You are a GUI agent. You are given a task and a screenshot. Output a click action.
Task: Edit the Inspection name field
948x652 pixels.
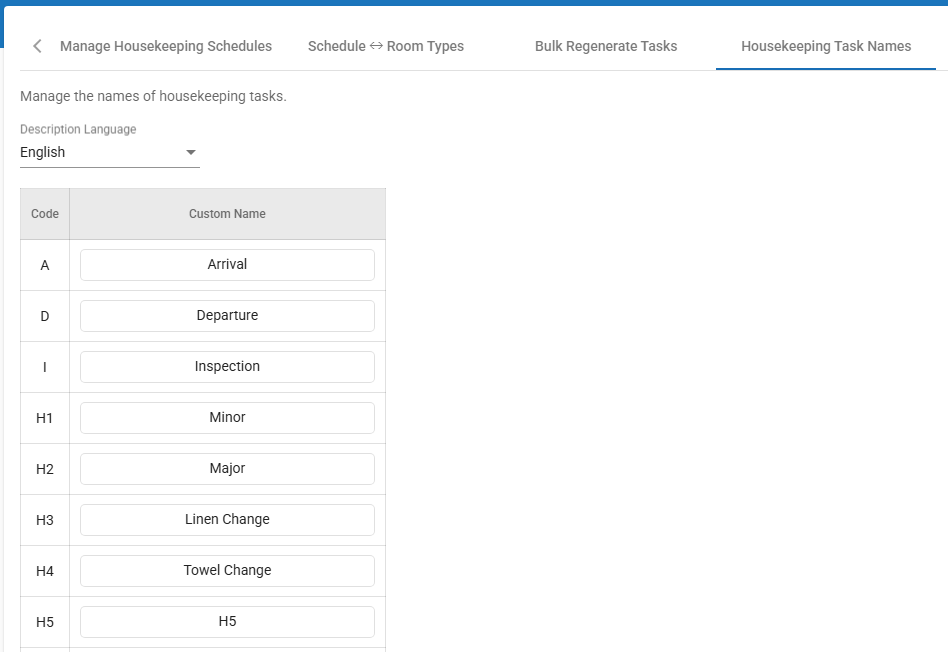[227, 367]
